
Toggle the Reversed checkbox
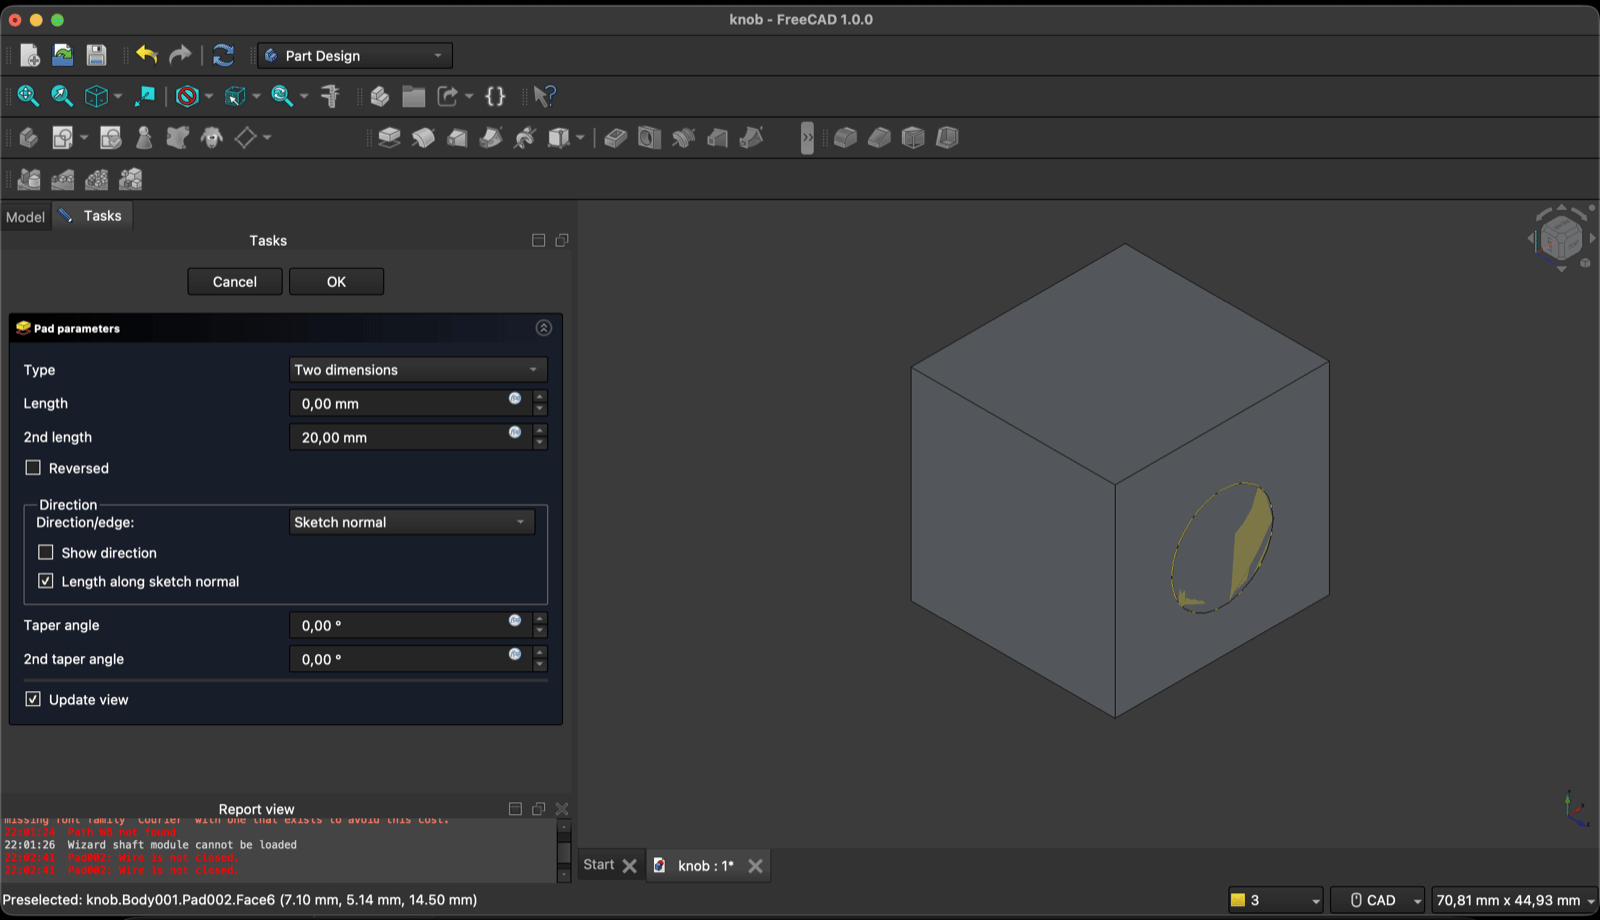click(33, 468)
